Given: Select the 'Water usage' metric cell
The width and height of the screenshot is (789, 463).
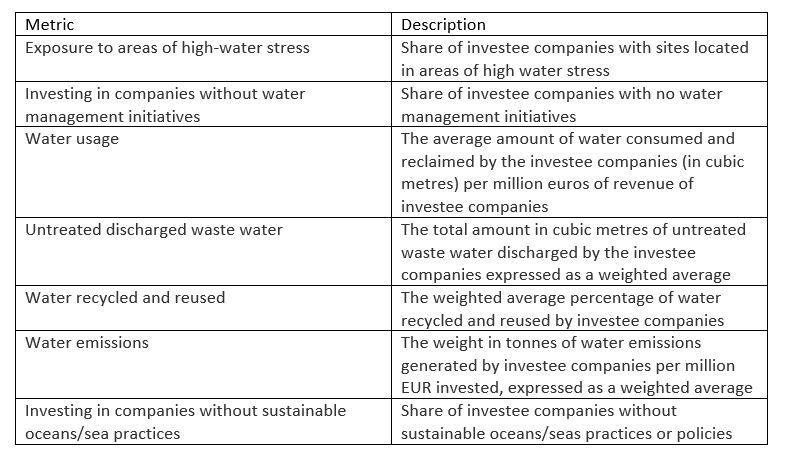Looking at the screenshot, I should [203, 172].
